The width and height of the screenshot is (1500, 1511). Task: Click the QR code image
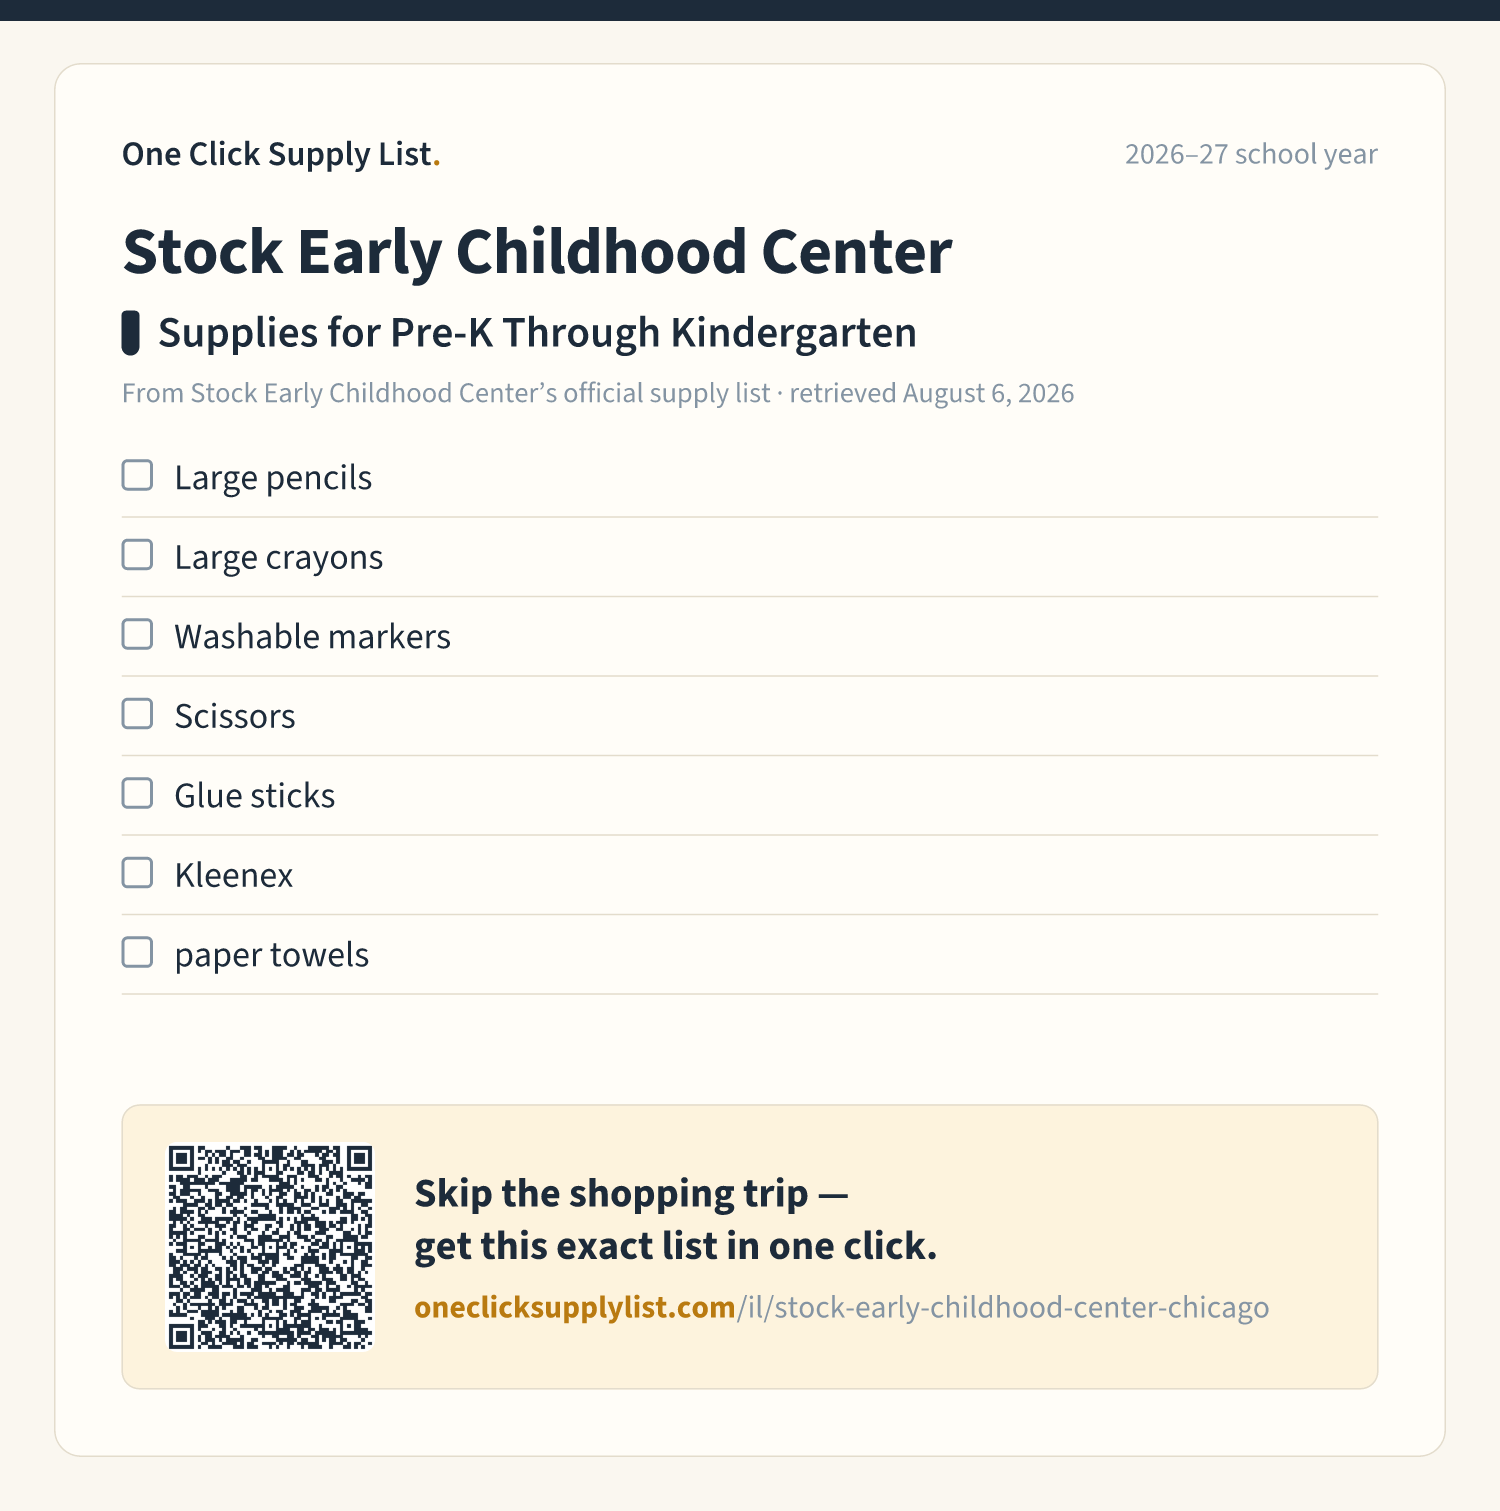[270, 1247]
